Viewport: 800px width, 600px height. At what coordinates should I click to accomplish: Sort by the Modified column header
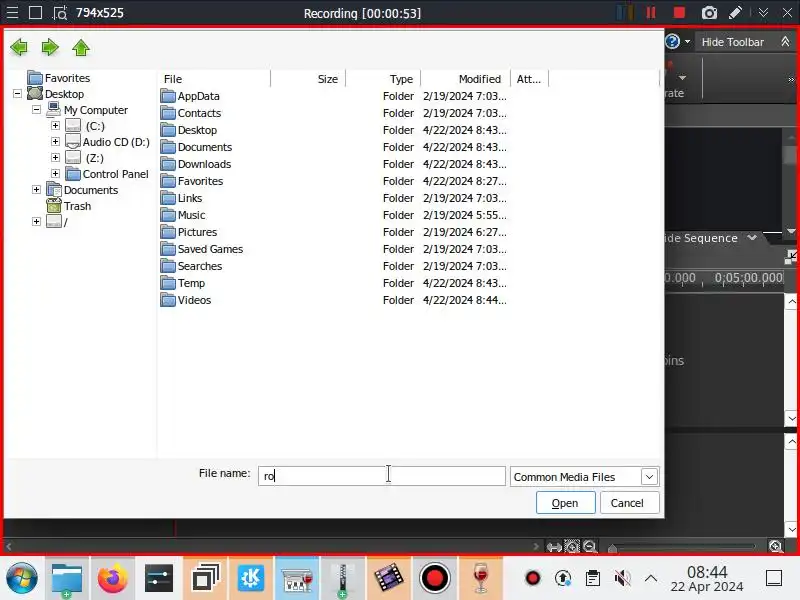click(466, 79)
